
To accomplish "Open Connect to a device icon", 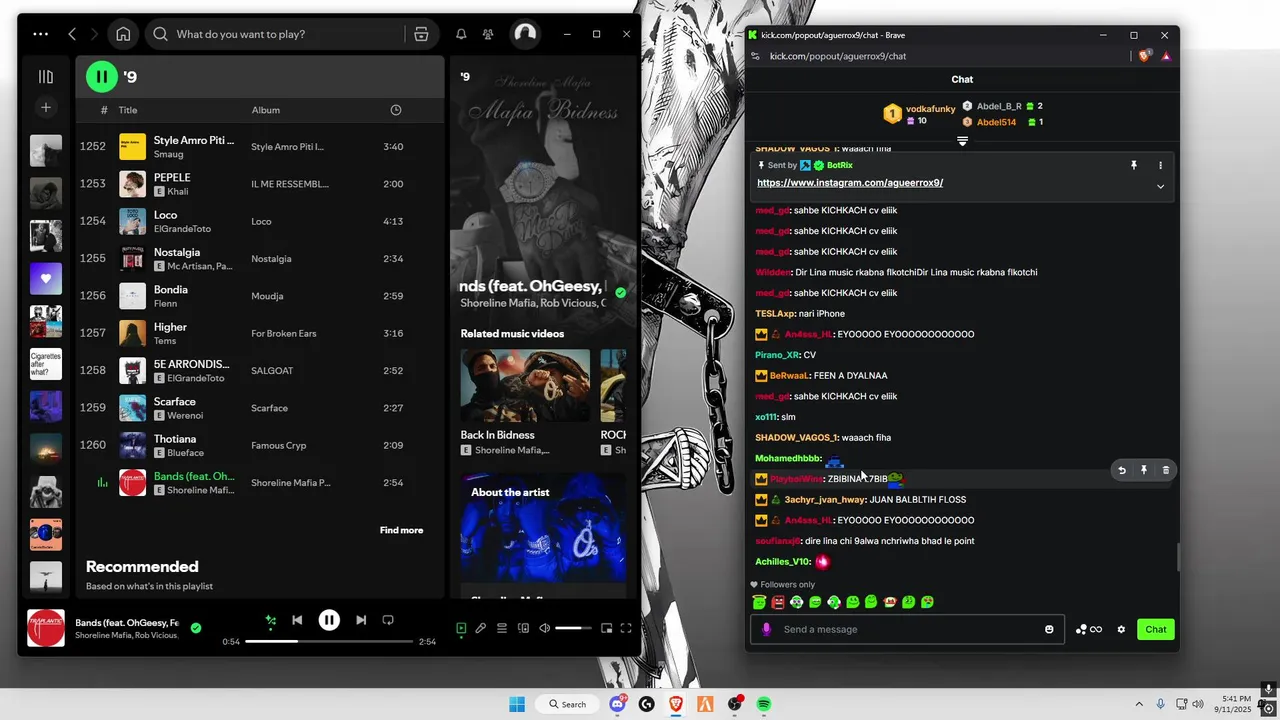I will tap(523, 628).
